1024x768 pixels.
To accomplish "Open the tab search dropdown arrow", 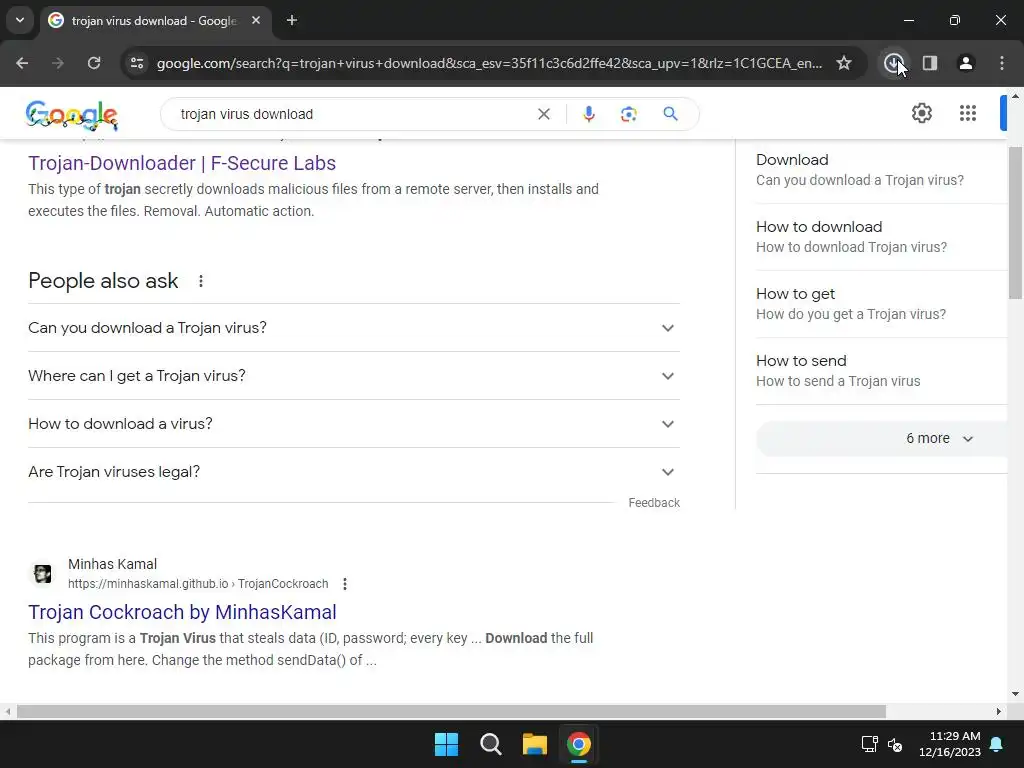I will [20, 20].
